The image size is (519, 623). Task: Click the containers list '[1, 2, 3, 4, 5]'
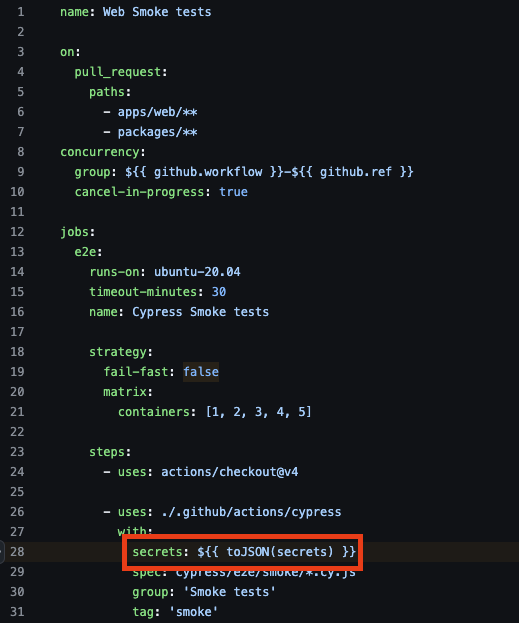point(259,412)
